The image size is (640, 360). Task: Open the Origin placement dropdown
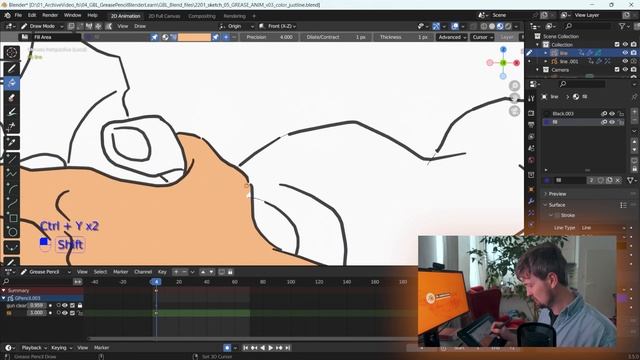(236, 26)
